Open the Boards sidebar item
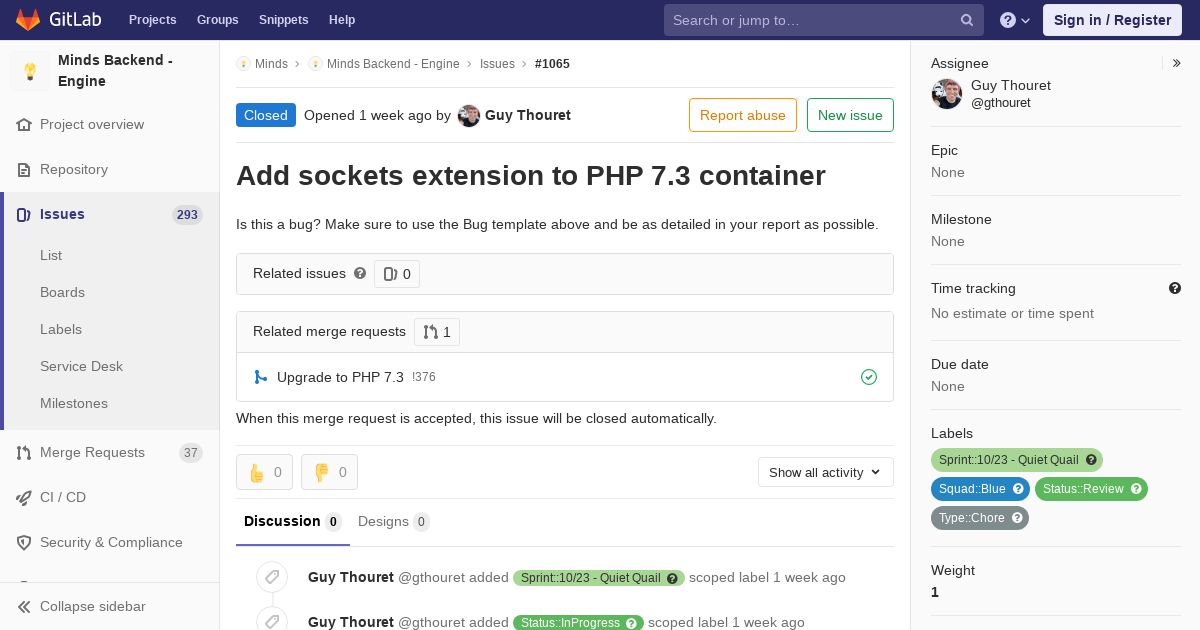This screenshot has width=1200, height=630. click(62, 292)
